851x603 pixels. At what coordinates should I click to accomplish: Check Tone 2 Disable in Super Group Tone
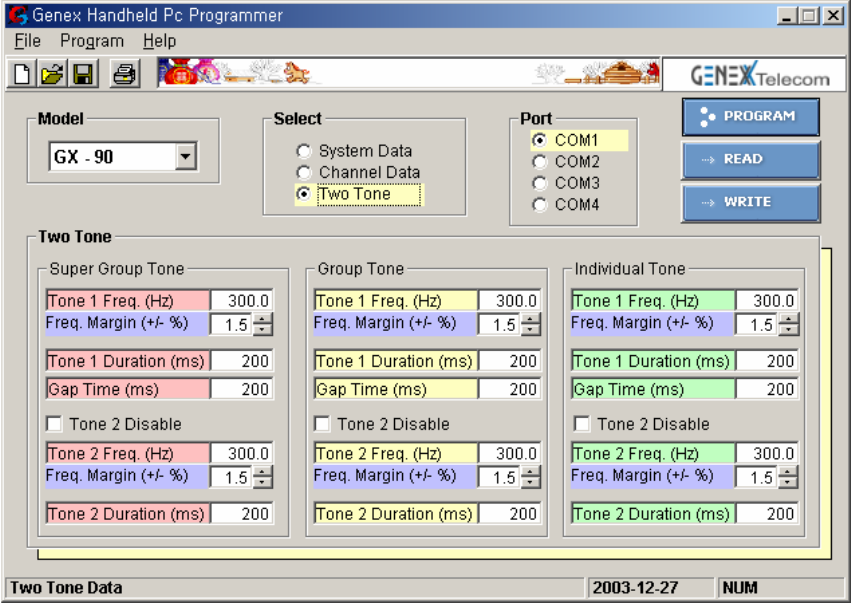(x=54, y=423)
